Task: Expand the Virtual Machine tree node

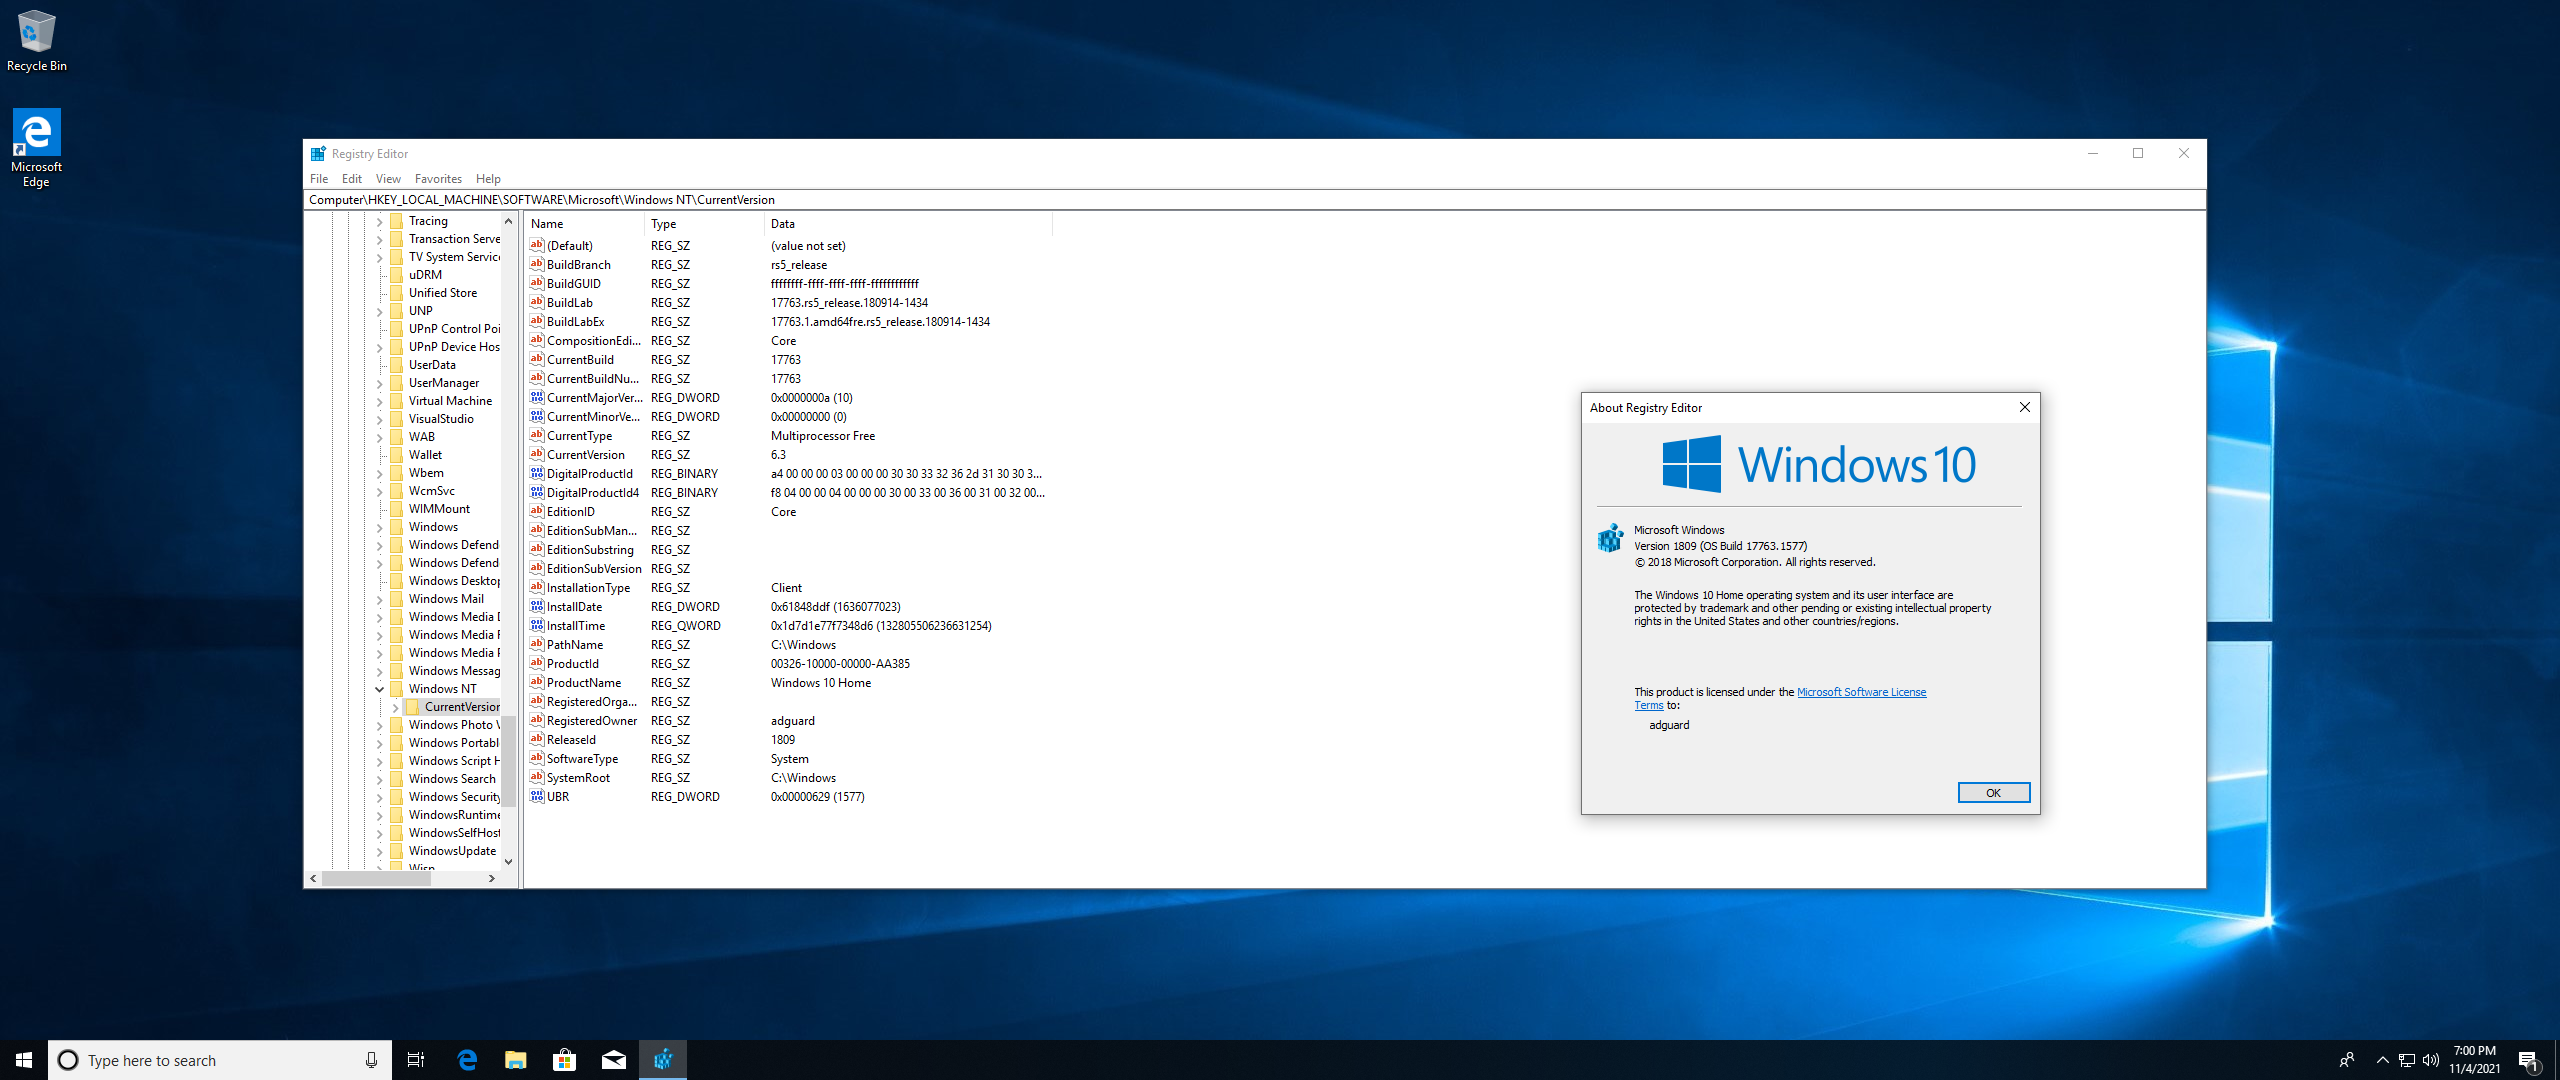Action: 380,401
